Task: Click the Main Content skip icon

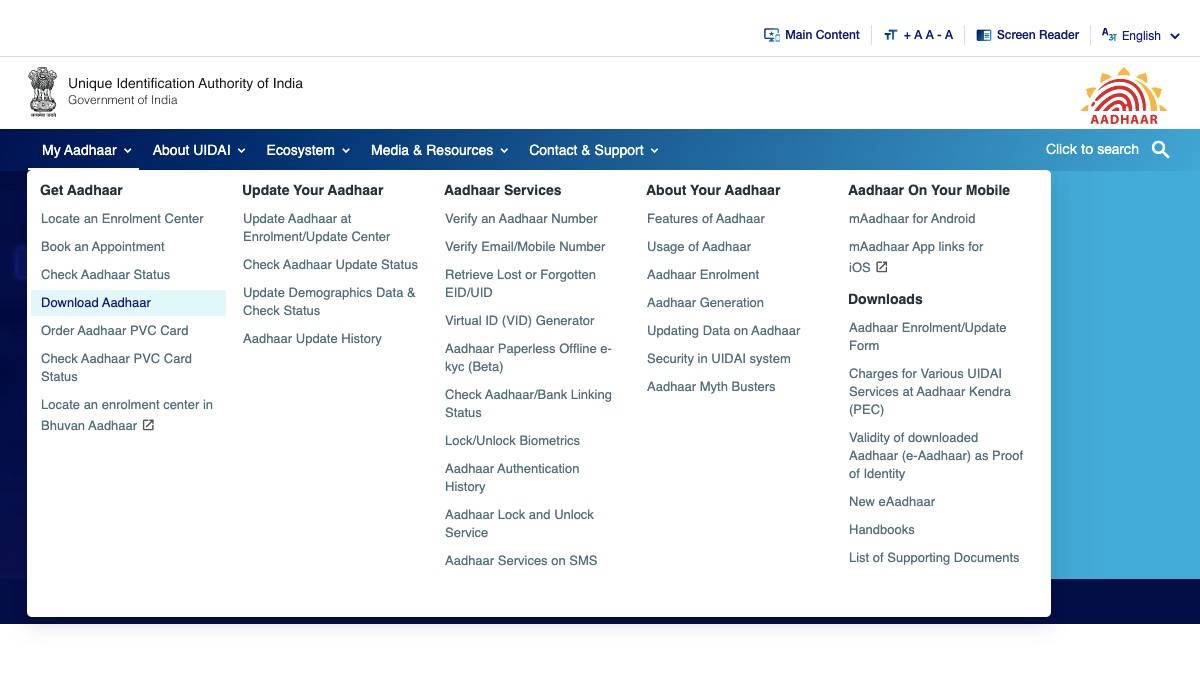Action: (x=771, y=35)
